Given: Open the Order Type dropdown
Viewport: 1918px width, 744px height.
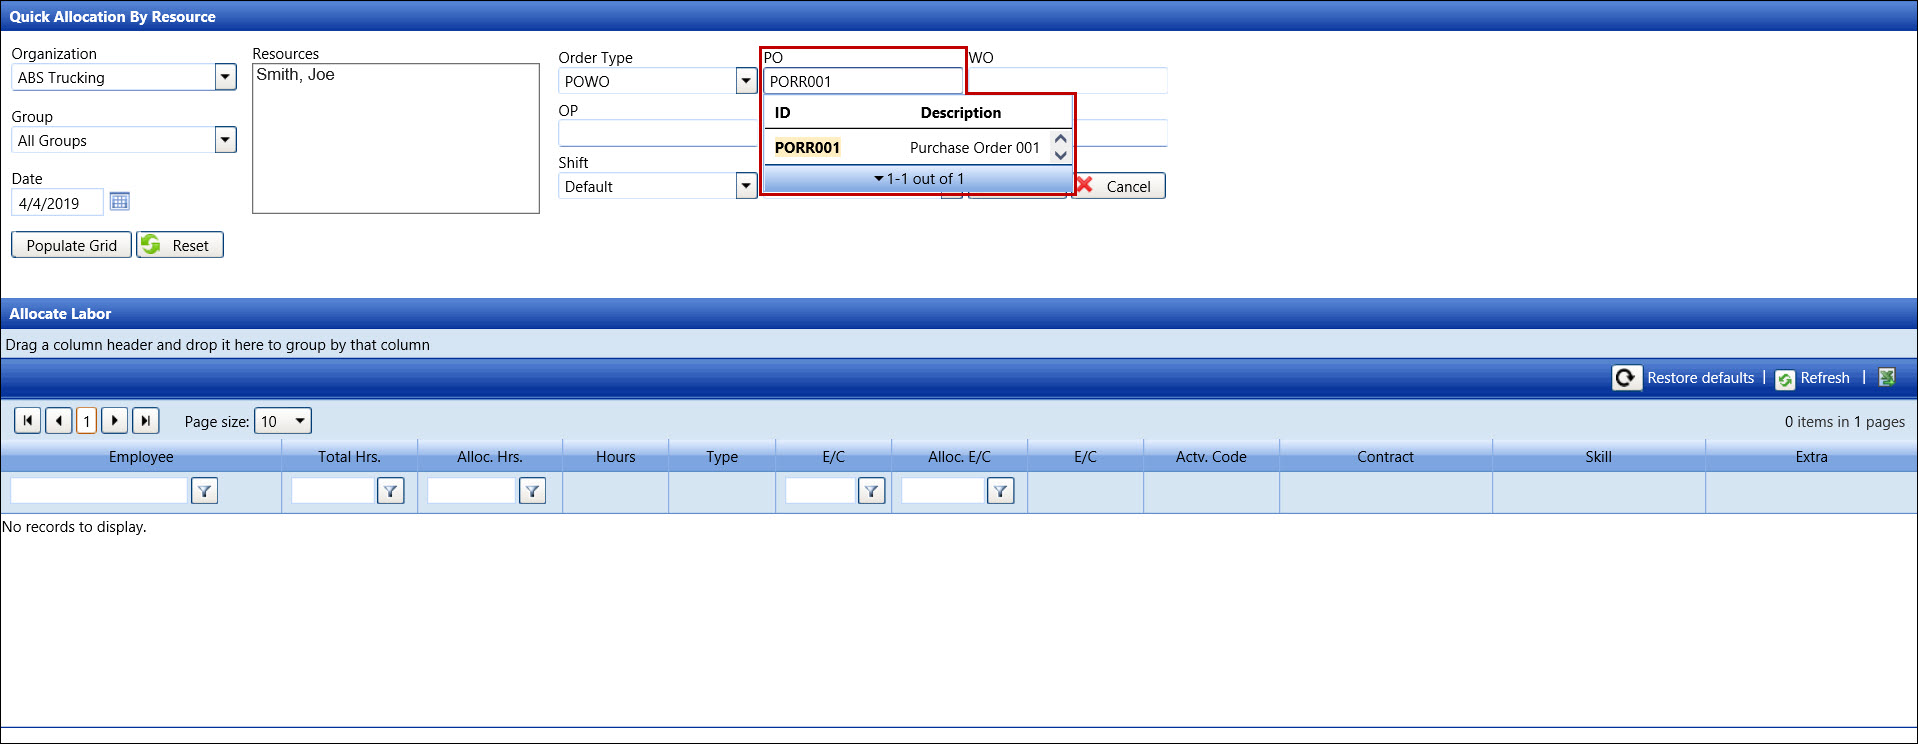Looking at the screenshot, I should tap(746, 81).
